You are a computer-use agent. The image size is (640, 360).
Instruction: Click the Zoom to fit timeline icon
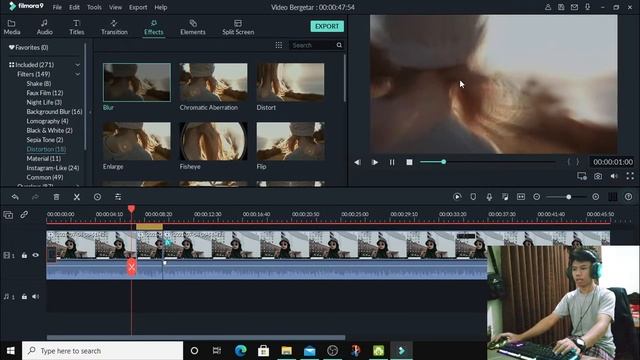tap(521, 197)
